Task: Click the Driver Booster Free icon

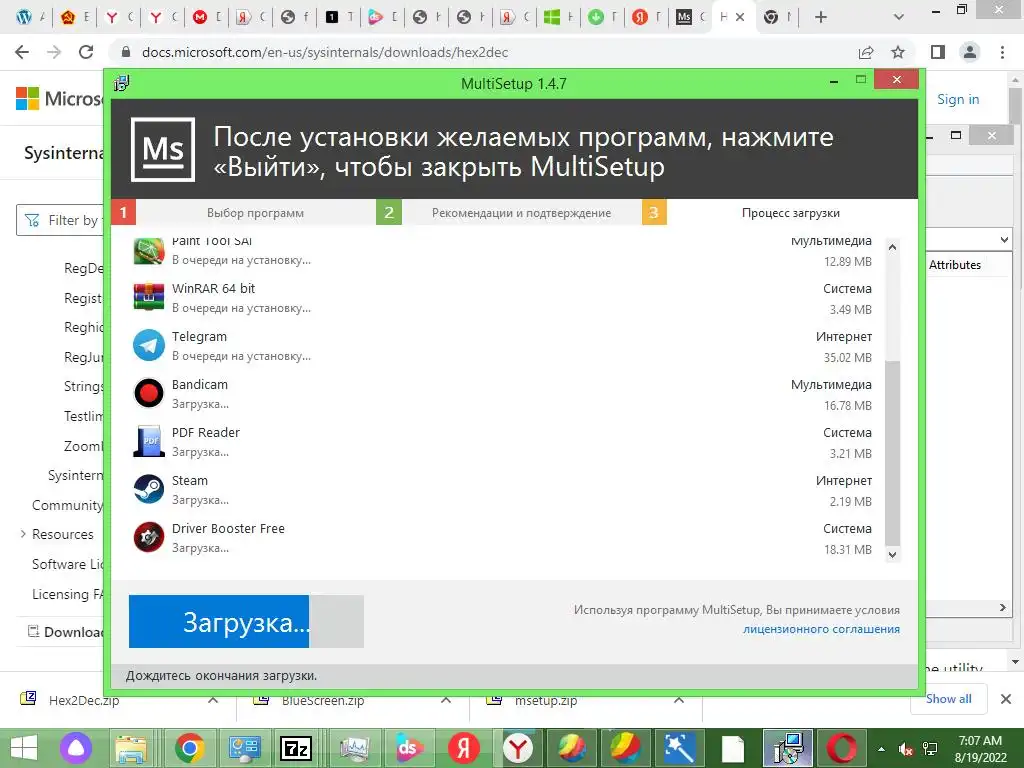Action: (149, 537)
